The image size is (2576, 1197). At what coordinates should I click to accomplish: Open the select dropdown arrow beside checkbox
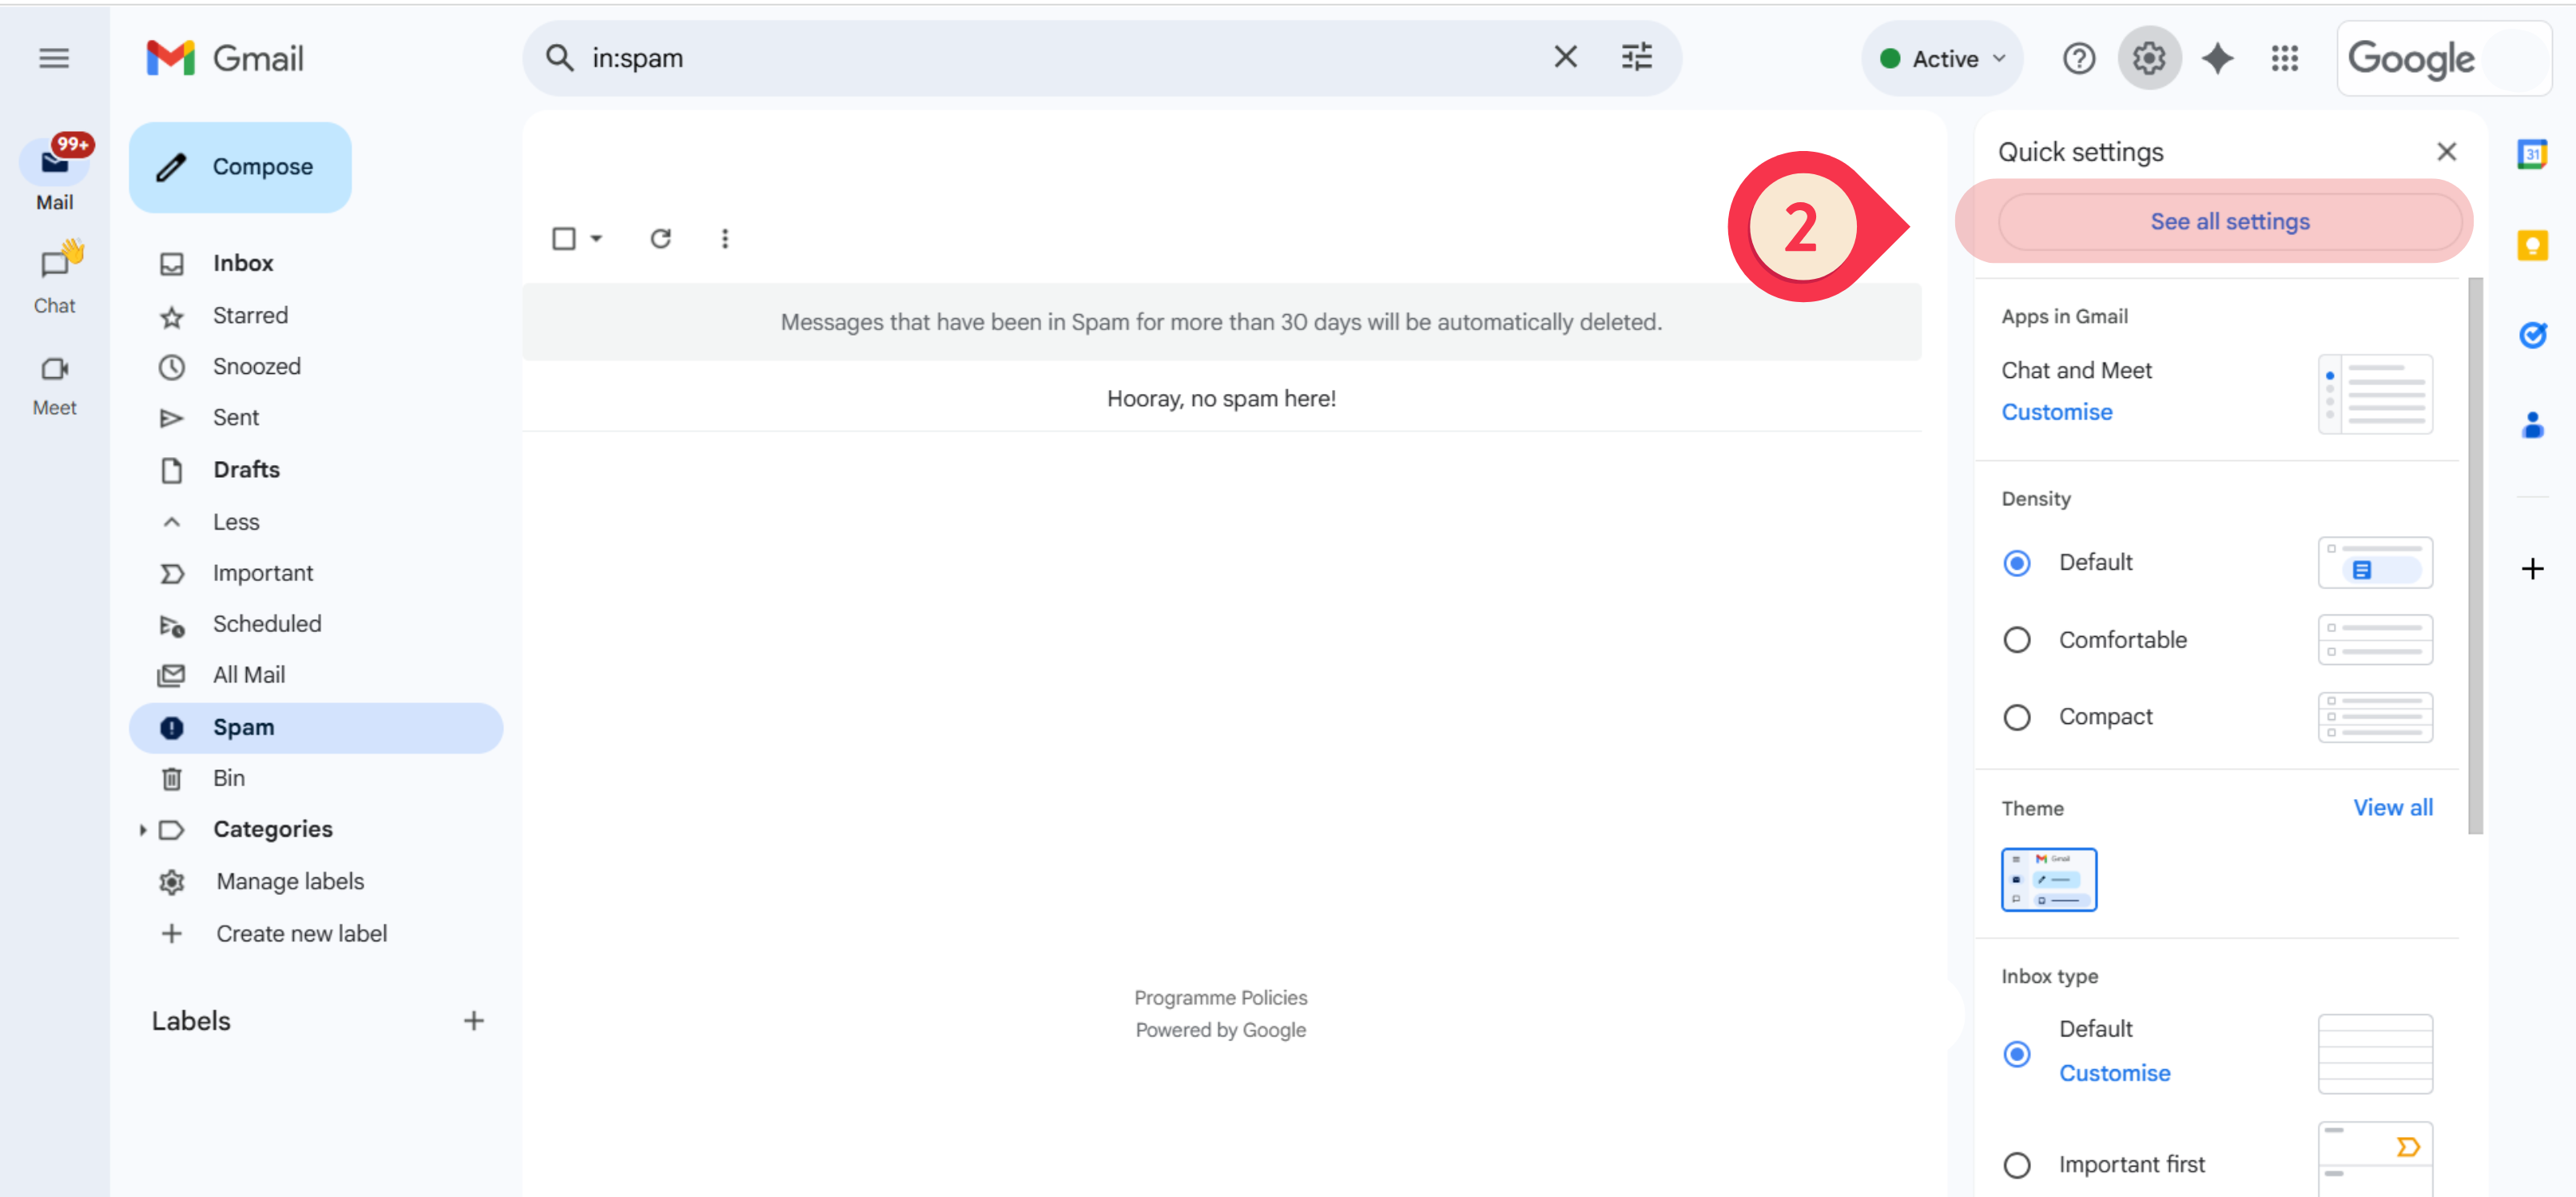click(596, 239)
